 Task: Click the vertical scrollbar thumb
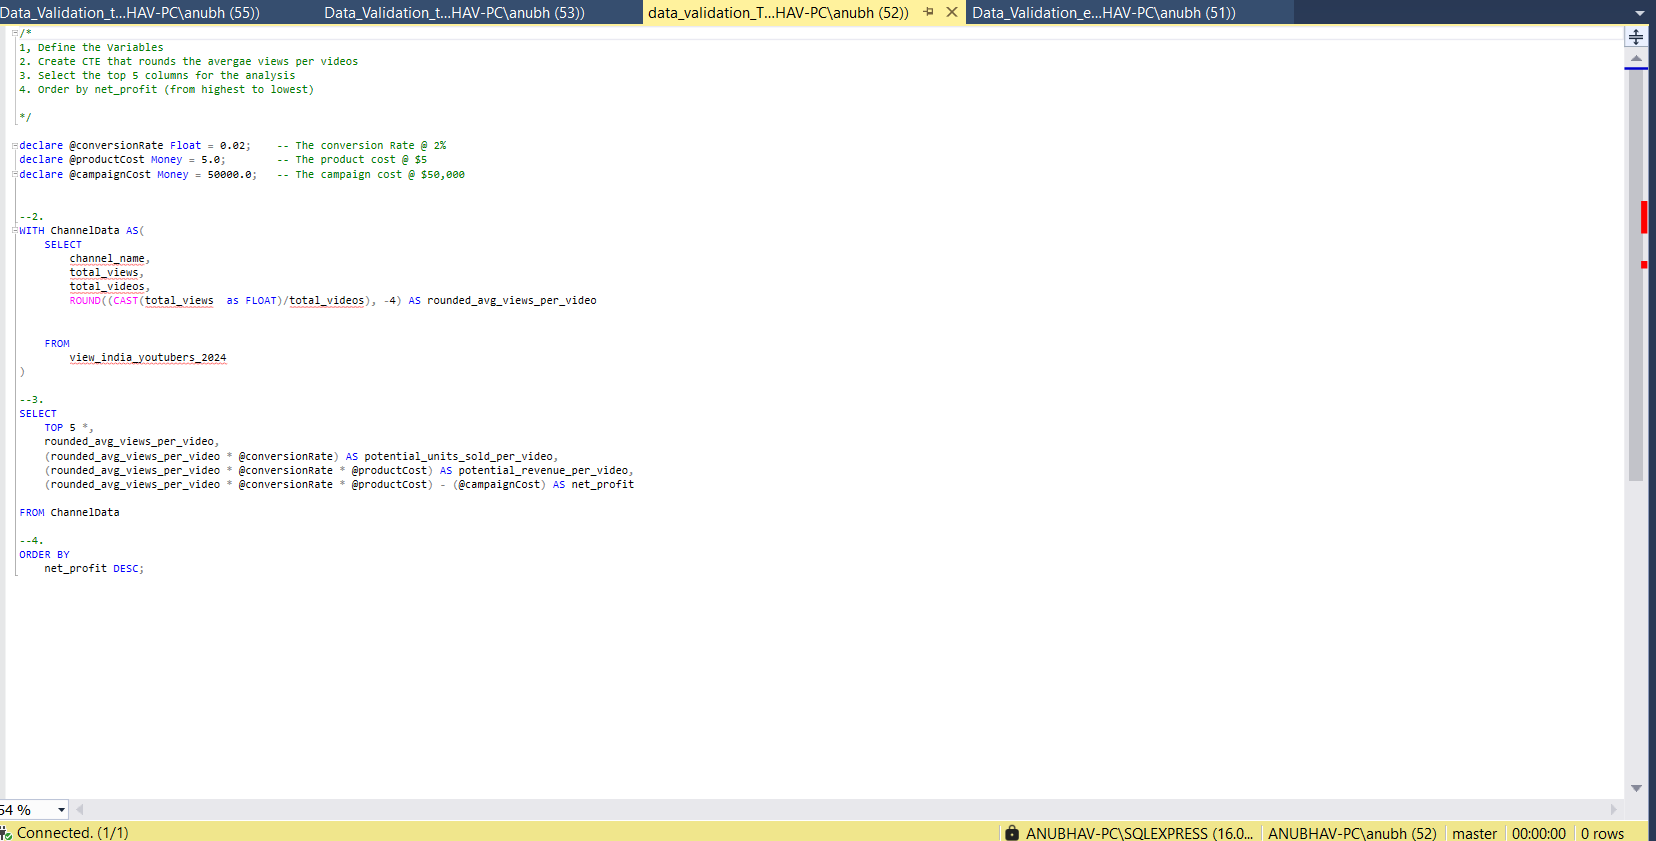point(1636,275)
